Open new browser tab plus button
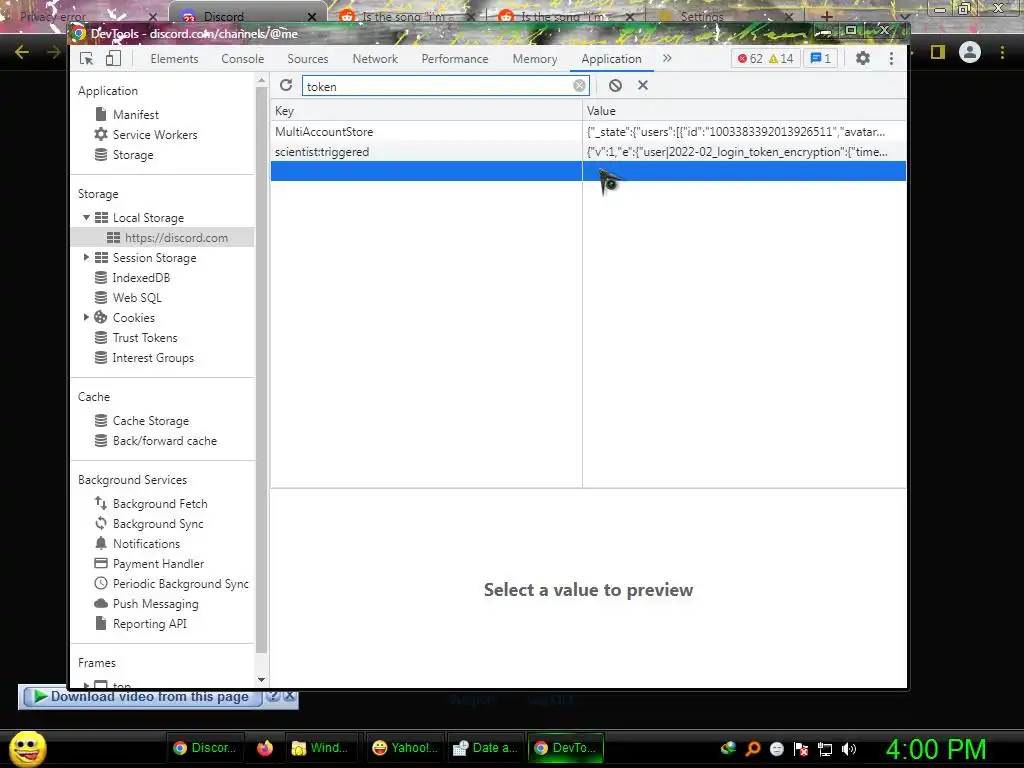Viewport: 1024px width, 768px height. (x=826, y=16)
